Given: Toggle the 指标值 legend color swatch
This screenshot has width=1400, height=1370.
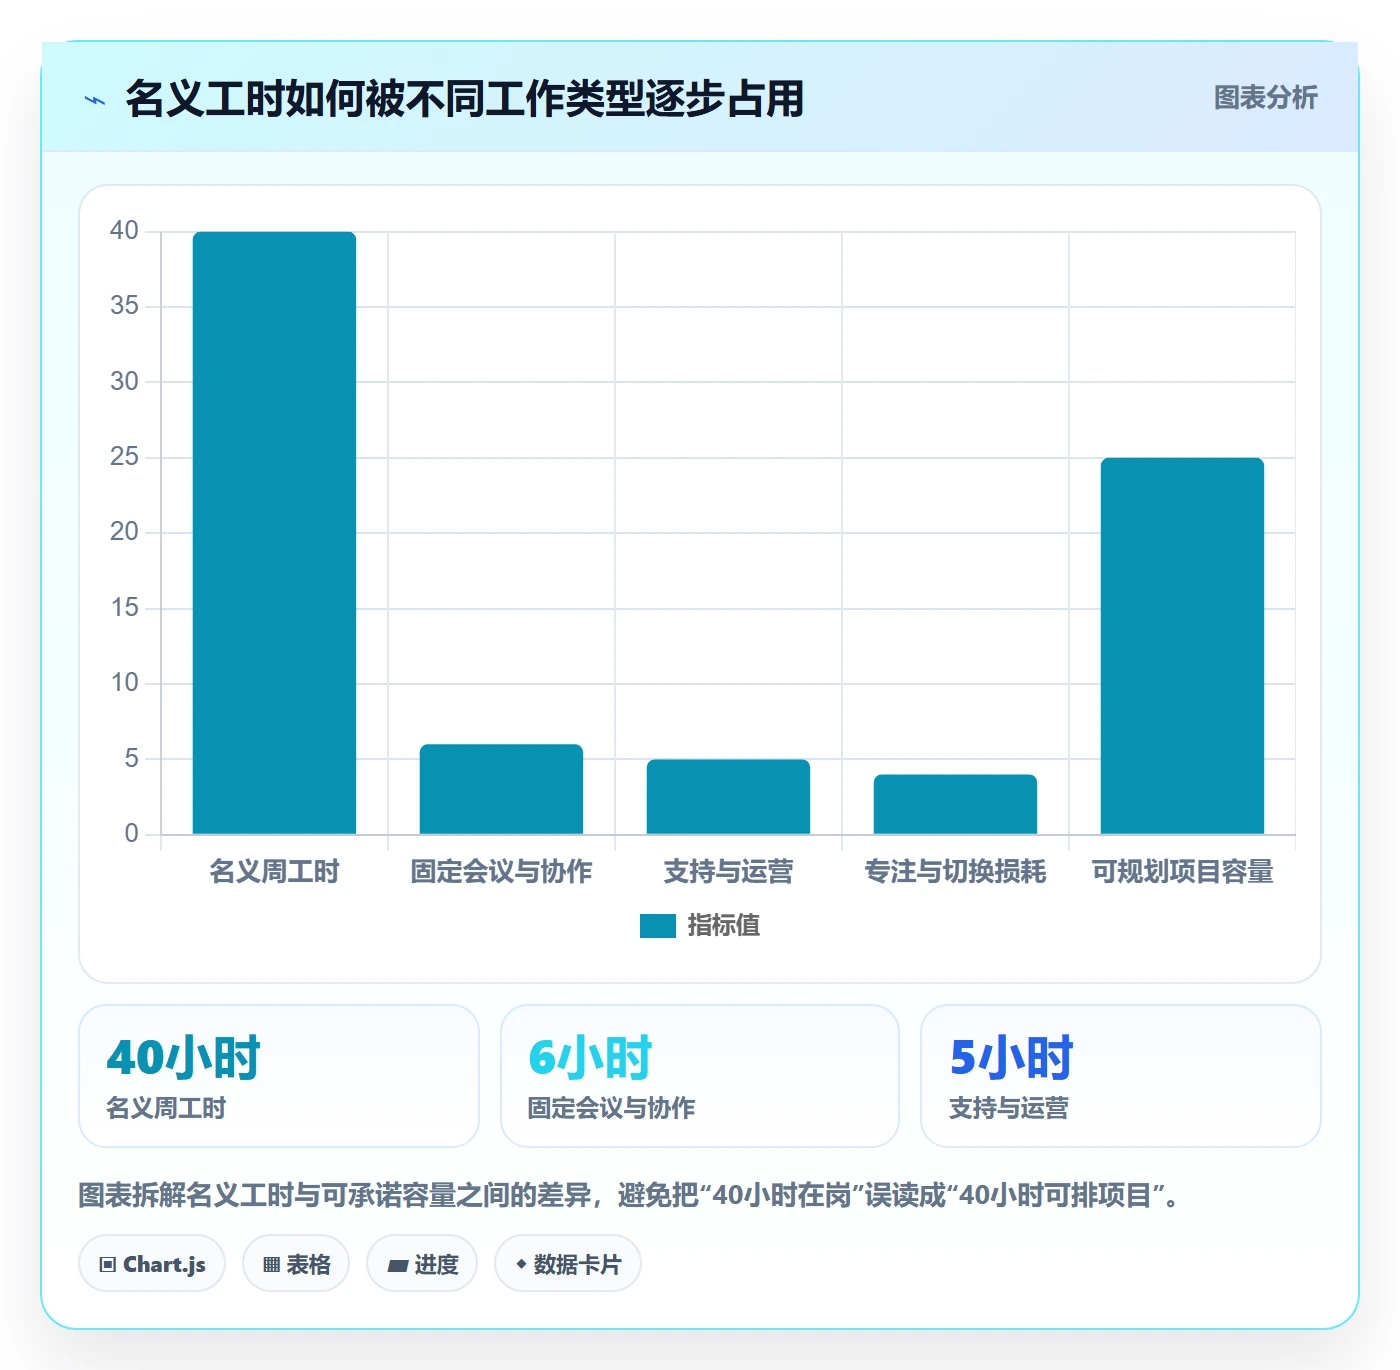Looking at the screenshot, I should (x=658, y=926).
